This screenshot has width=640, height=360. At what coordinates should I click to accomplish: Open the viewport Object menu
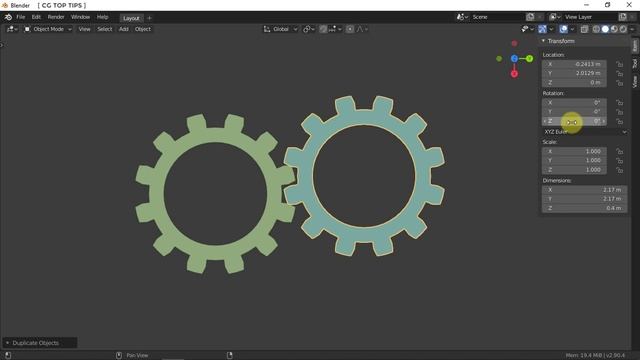point(143,29)
